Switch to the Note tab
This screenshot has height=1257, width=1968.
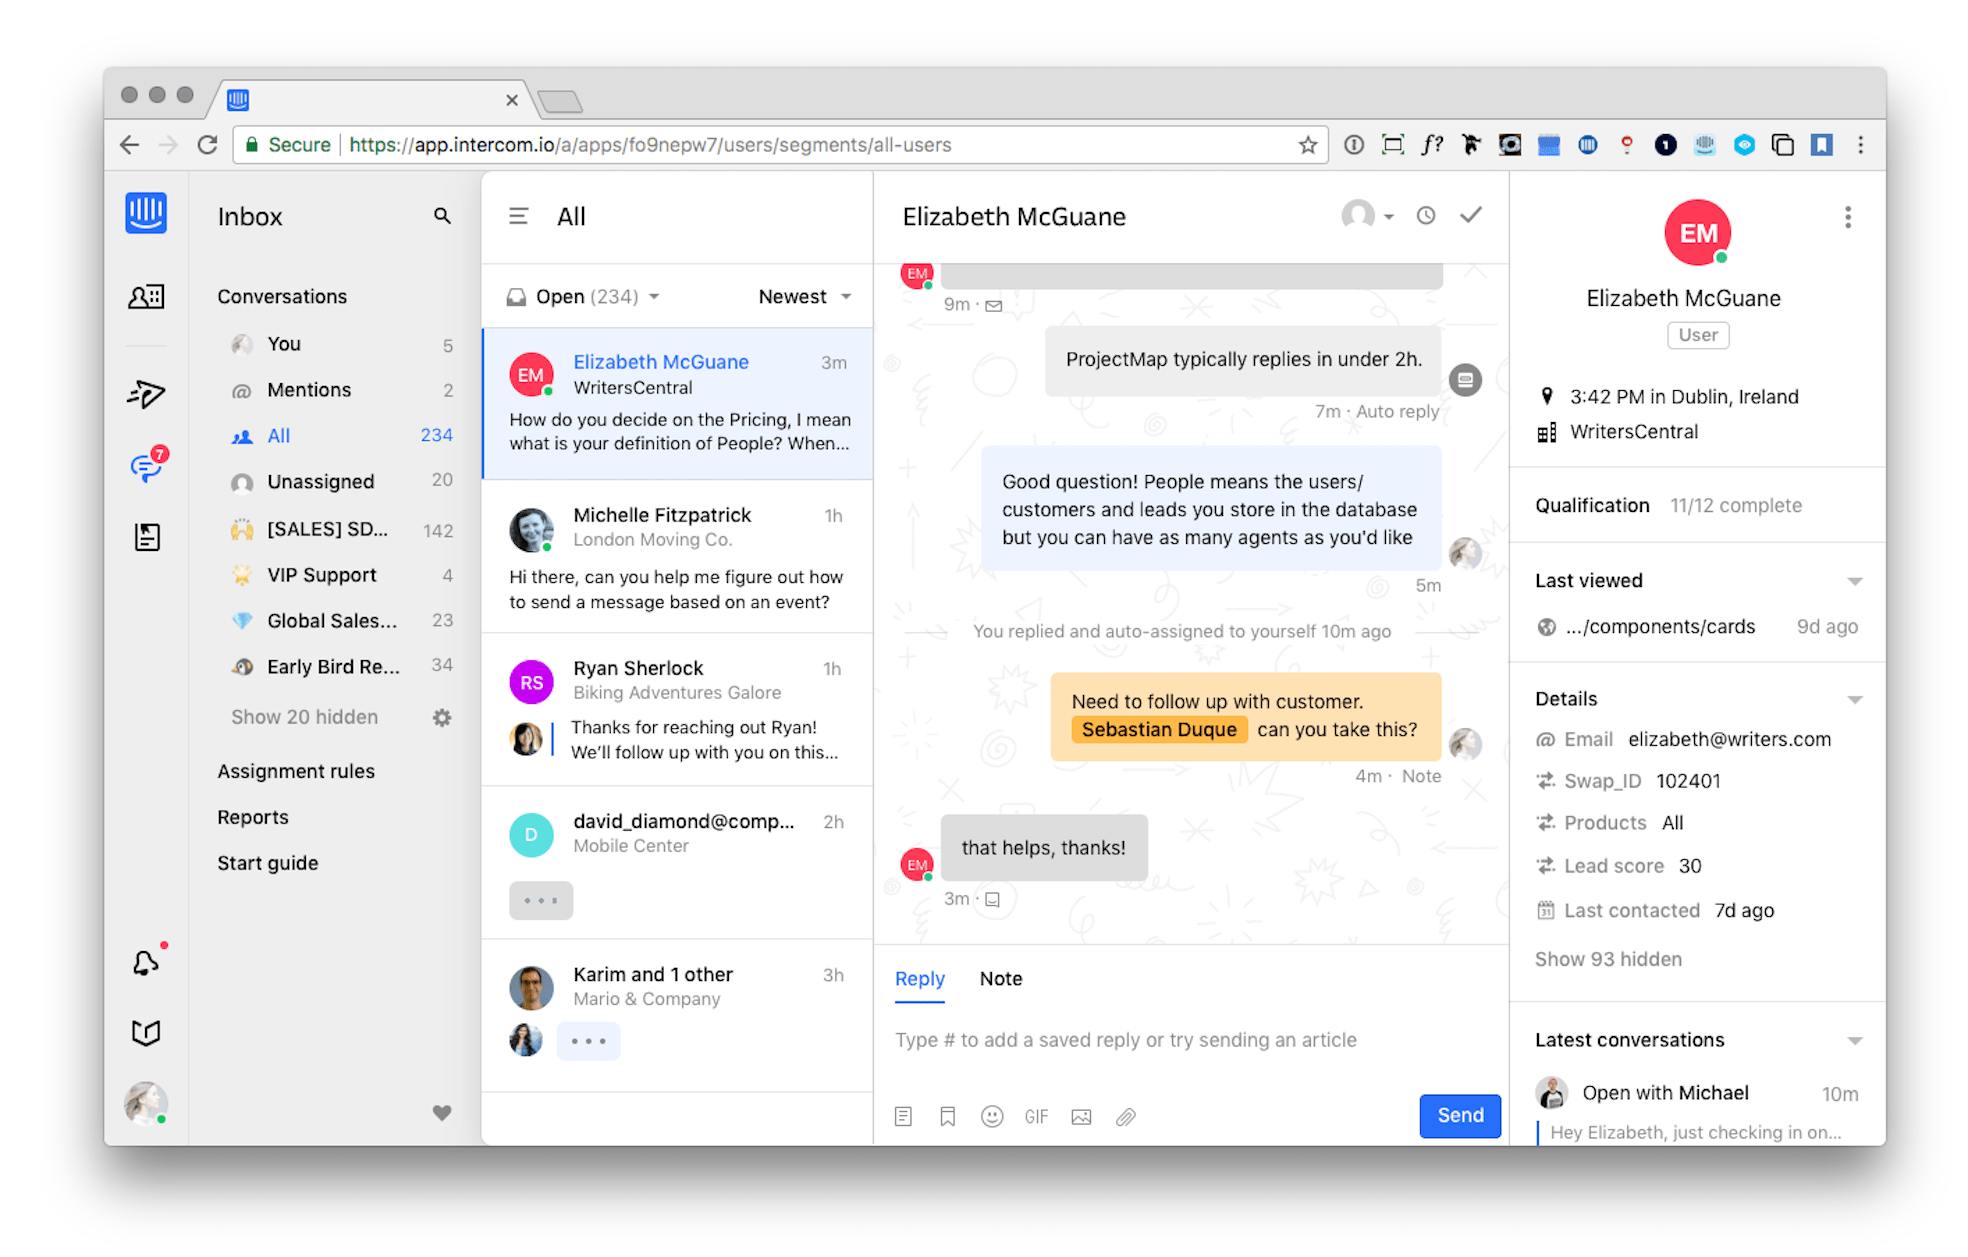tap(1000, 977)
